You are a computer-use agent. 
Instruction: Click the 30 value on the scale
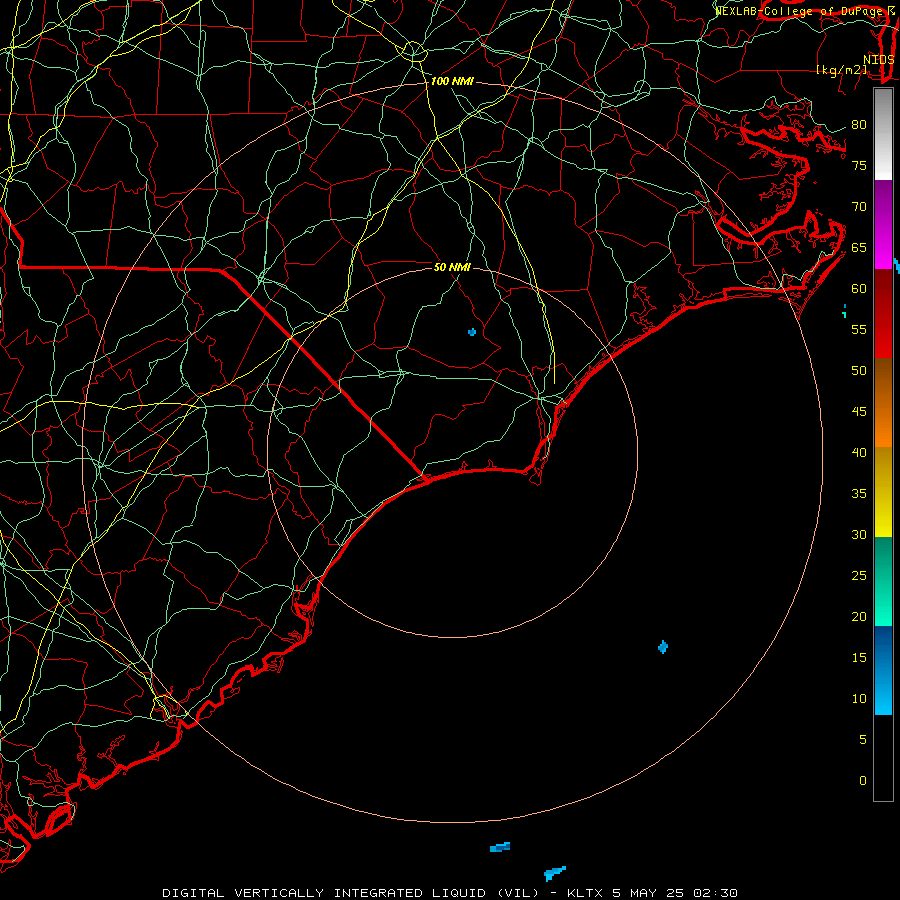click(x=859, y=534)
